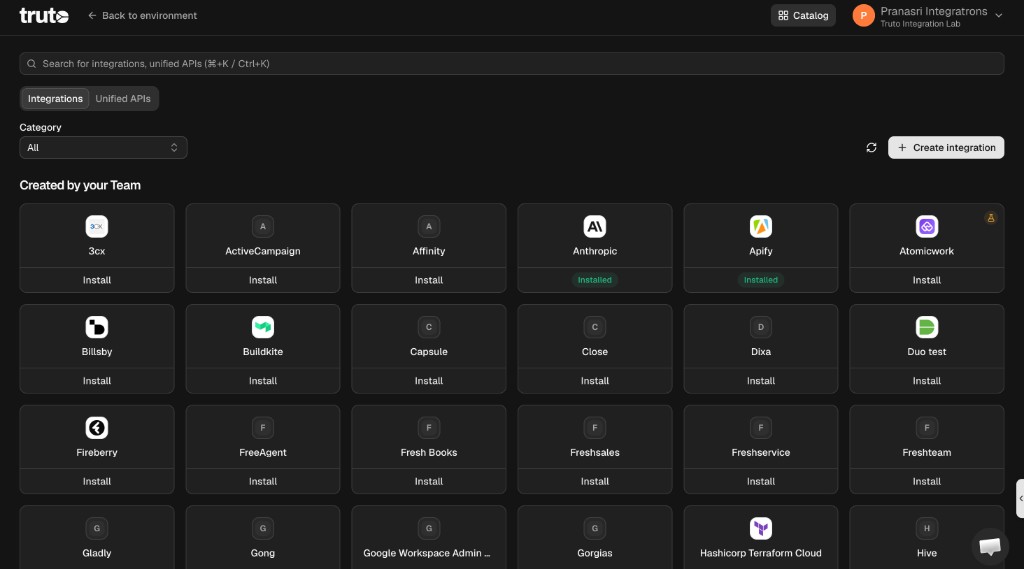Click the Installed badge under Anthropic
Viewport: 1024px width, 569px height.
click(x=594, y=280)
